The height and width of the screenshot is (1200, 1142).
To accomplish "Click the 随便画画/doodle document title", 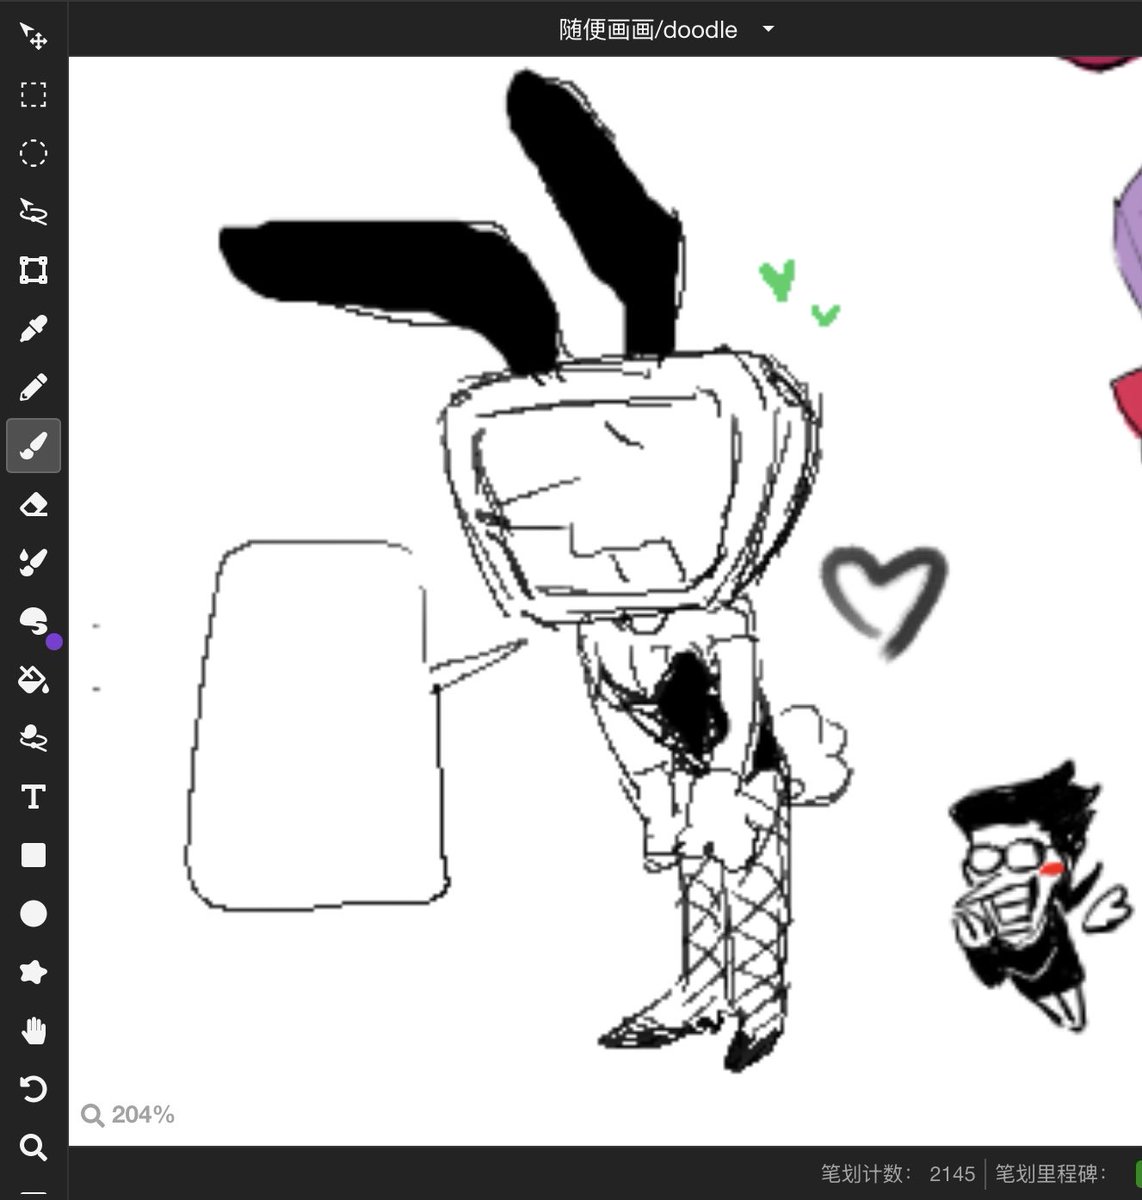I will [648, 30].
